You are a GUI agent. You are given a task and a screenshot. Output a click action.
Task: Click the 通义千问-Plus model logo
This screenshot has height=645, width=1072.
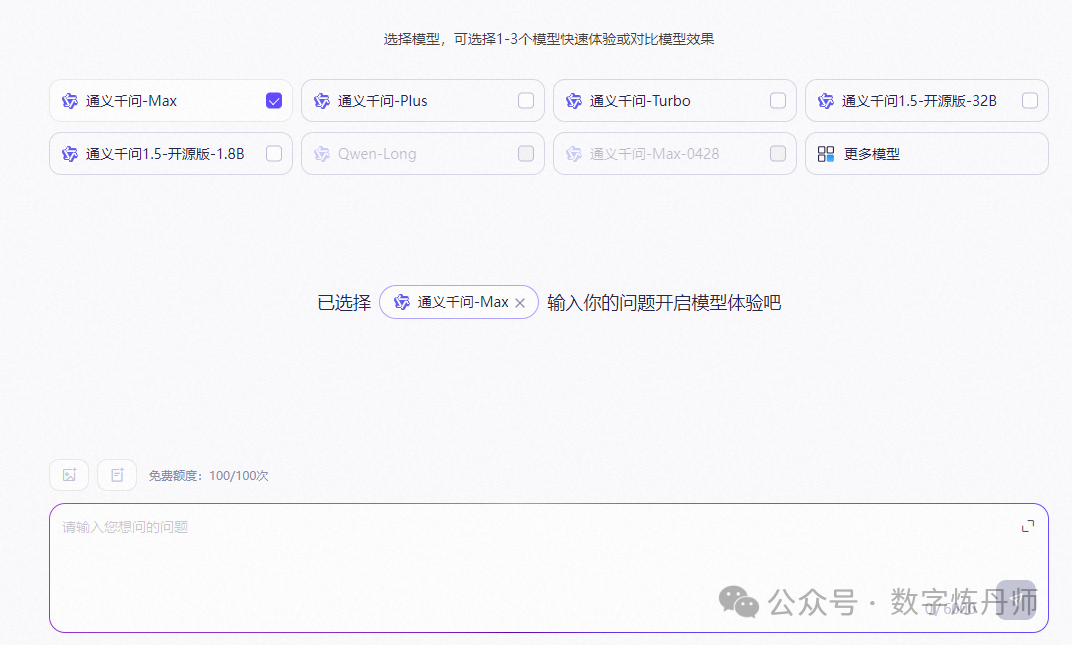pyautogui.click(x=322, y=101)
